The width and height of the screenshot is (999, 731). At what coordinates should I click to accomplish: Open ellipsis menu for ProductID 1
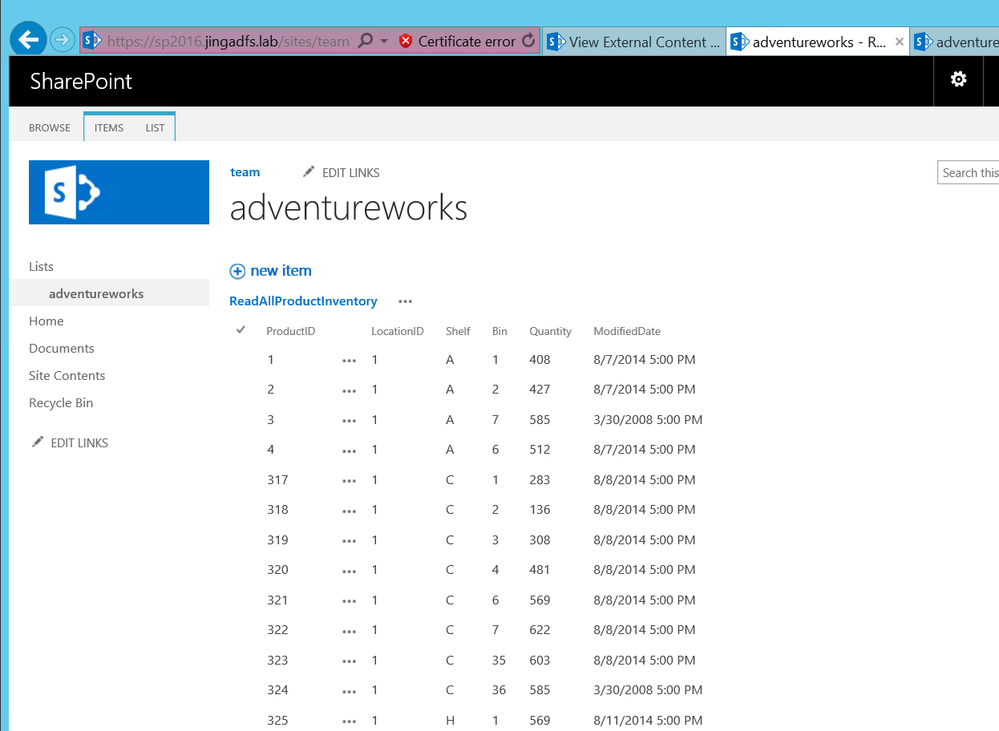(x=349, y=361)
